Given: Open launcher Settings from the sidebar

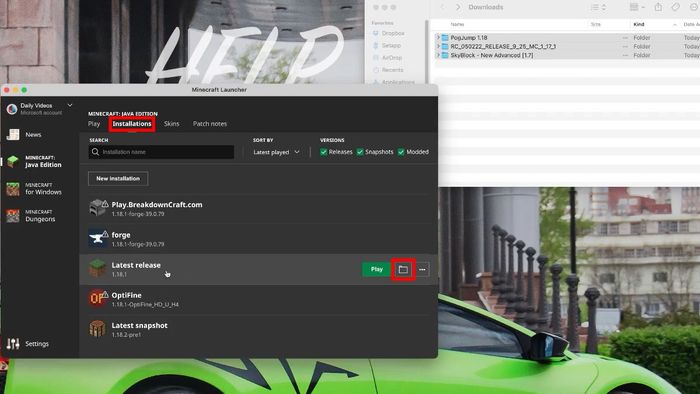Looking at the screenshot, I should [27, 344].
